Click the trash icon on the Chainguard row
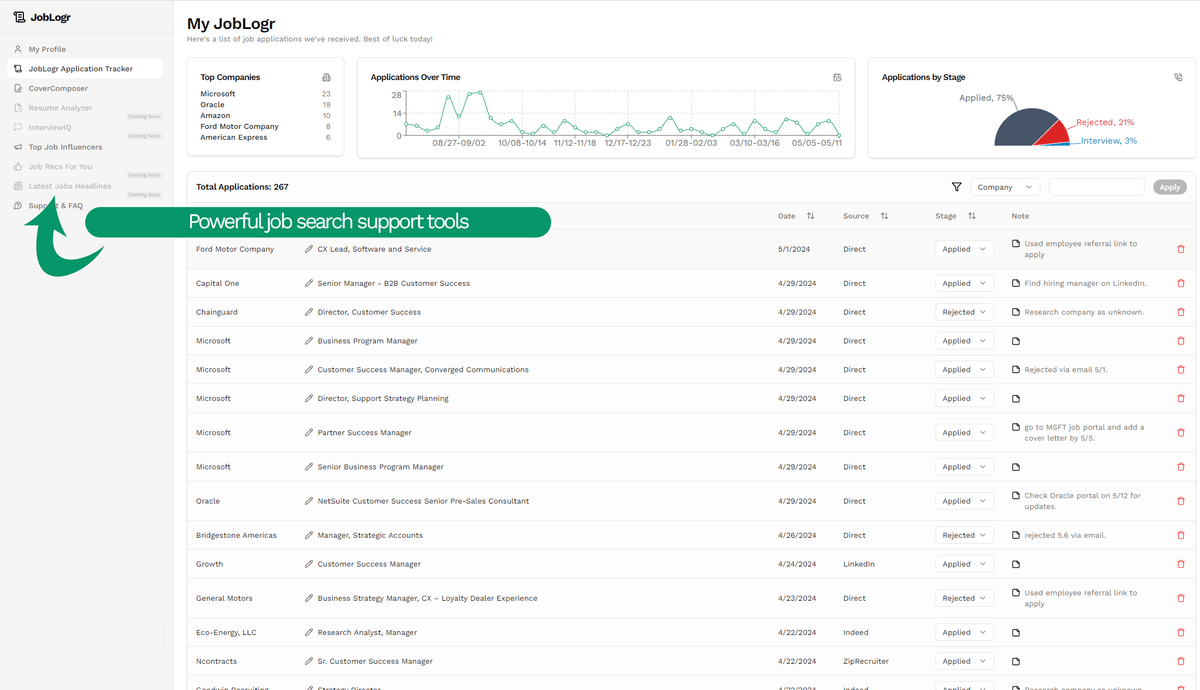Image resolution: width=1200 pixels, height=690 pixels. click(1180, 312)
